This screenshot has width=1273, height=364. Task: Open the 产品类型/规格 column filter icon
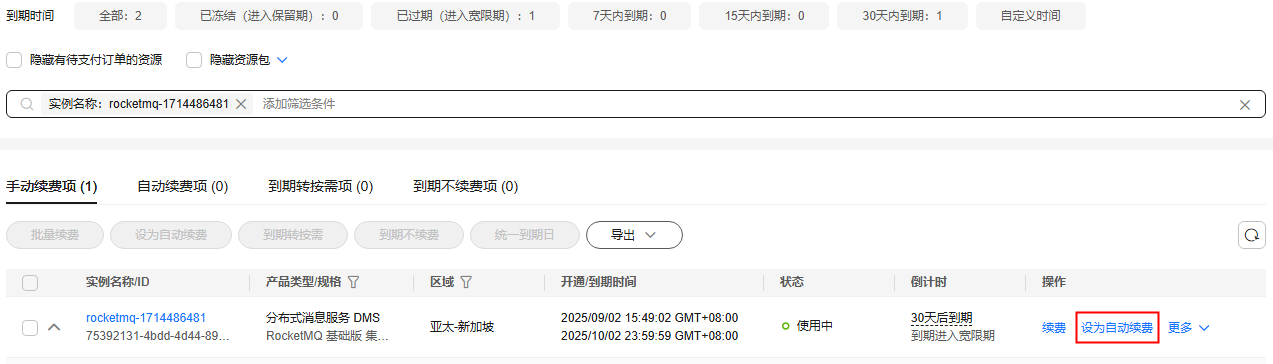pos(353,283)
